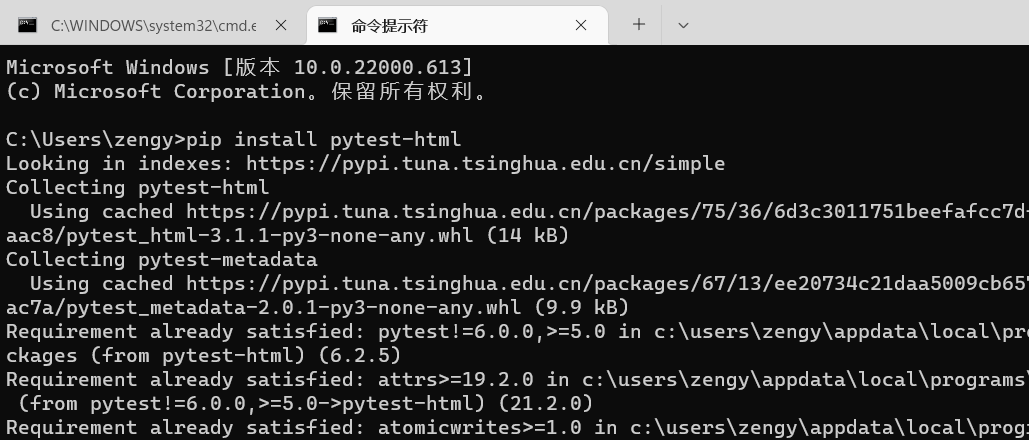Screen dimensions: 1029x440
Task: Open the pypi.tuna.tsinghua.edu.cn/simple index link
Action: click(x=486, y=164)
